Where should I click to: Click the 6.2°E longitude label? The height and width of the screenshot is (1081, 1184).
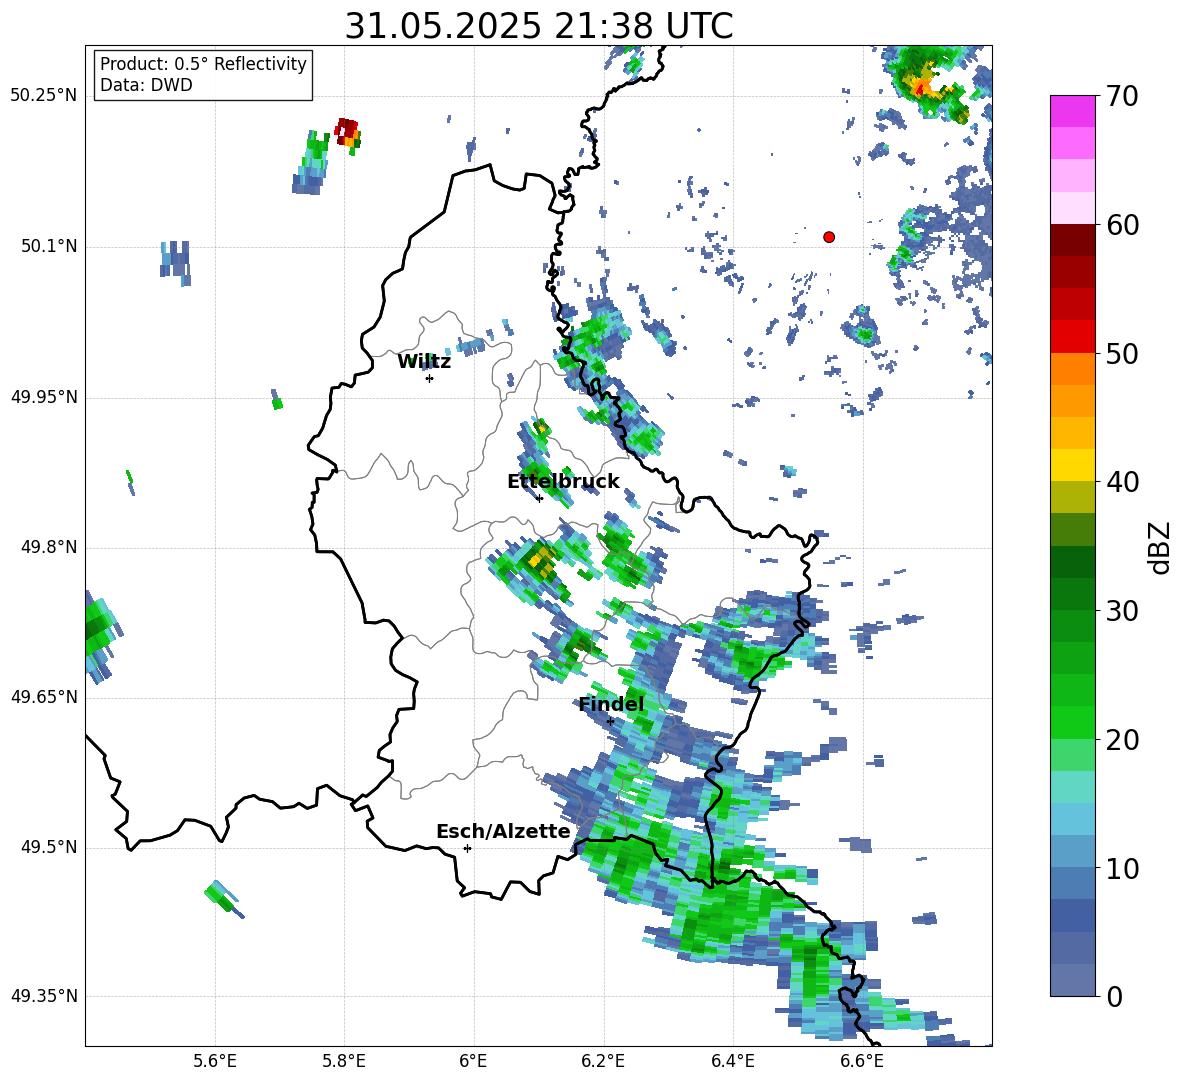click(603, 1061)
